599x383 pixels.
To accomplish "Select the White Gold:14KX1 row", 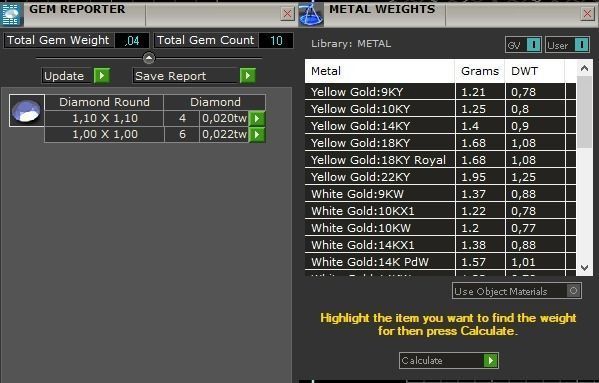I will pyautogui.click(x=440, y=245).
